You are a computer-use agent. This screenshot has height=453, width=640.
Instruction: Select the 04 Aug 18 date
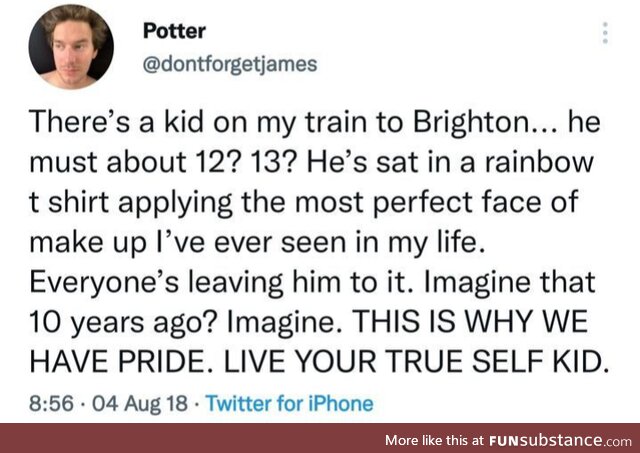[140, 404]
